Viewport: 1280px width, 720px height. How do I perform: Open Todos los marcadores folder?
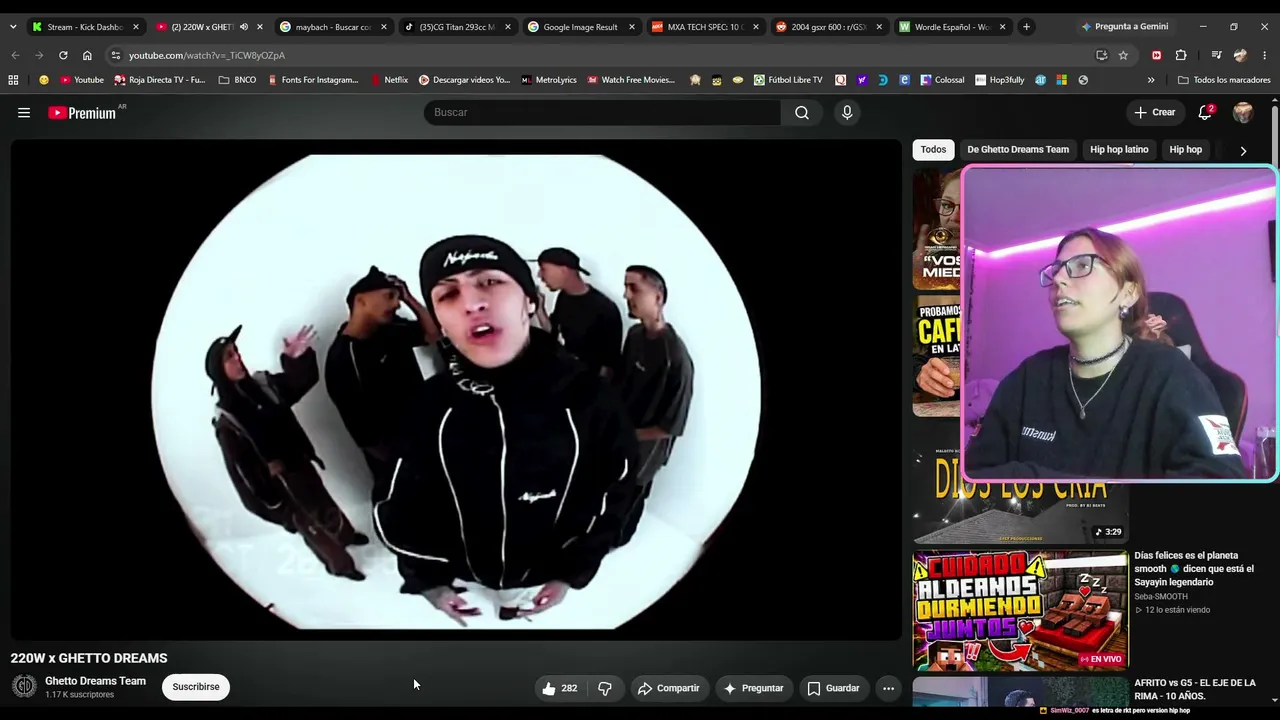pyautogui.click(x=1224, y=80)
